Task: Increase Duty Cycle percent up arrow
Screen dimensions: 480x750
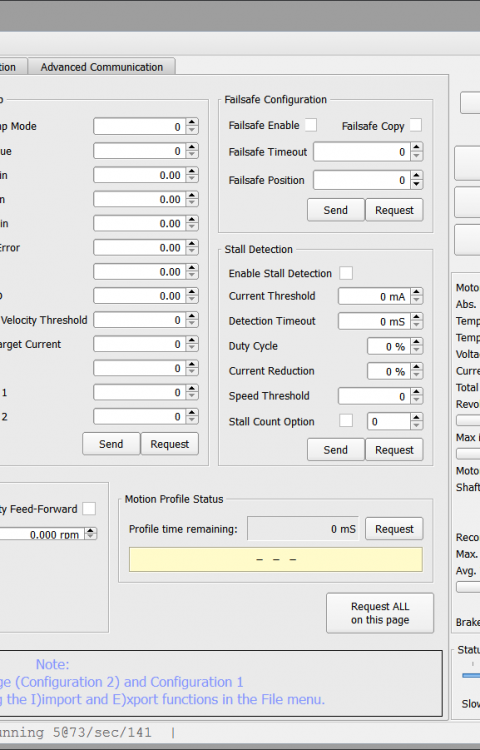Action: click(416, 342)
